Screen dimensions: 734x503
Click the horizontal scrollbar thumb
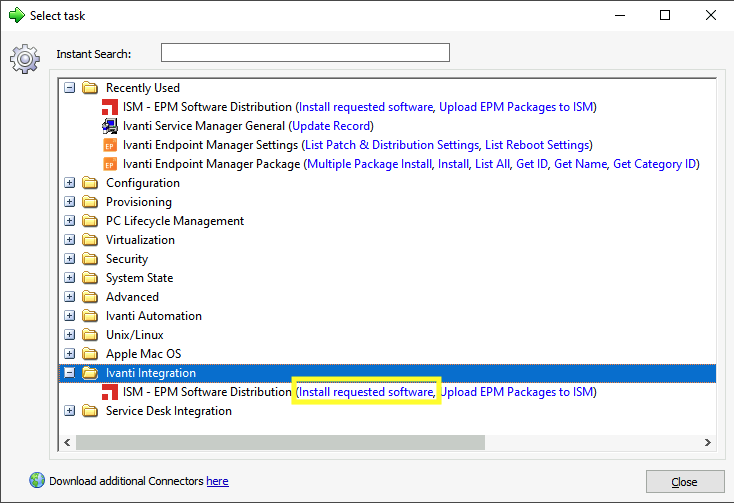pyautogui.click(x=280, y=442)
